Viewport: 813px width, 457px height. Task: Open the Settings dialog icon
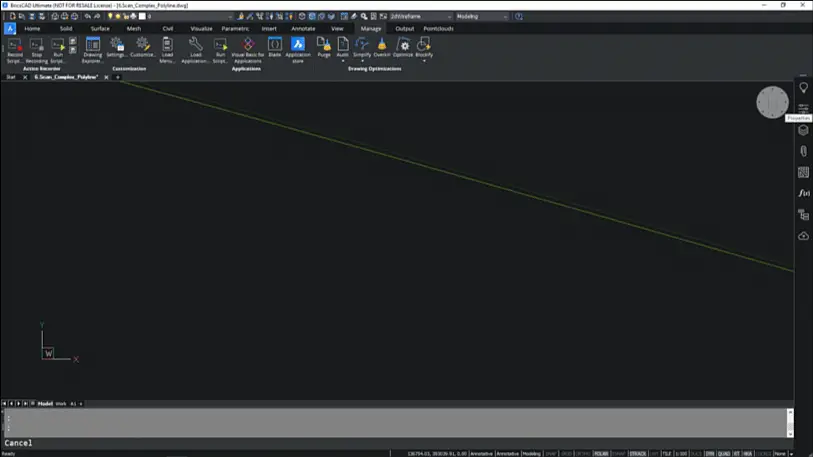pos(117,47)
